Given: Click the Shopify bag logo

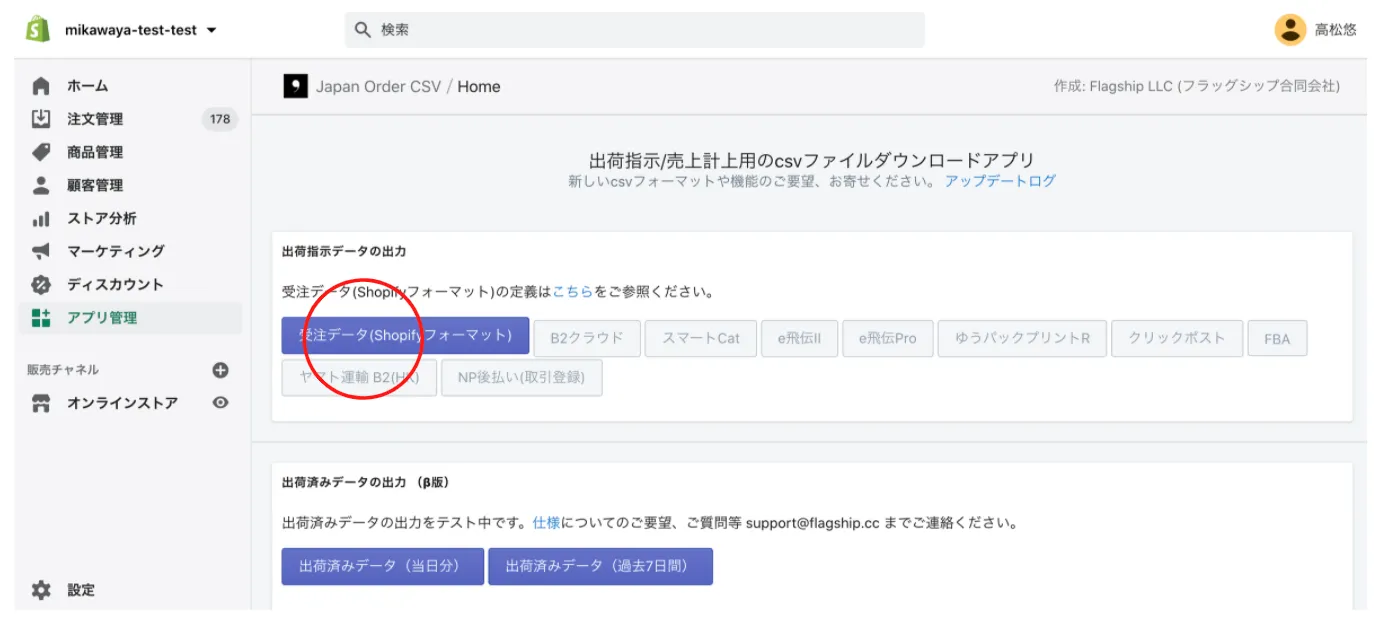Looking at the screenshot, I should [x=38, y=29].
